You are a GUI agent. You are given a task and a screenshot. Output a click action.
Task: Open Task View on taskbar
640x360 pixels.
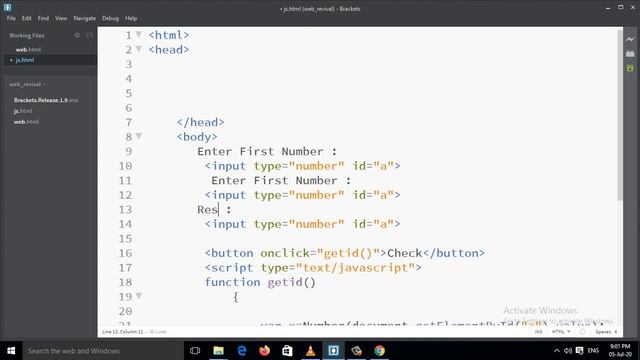pyautogui.click(x=195, y=351)
